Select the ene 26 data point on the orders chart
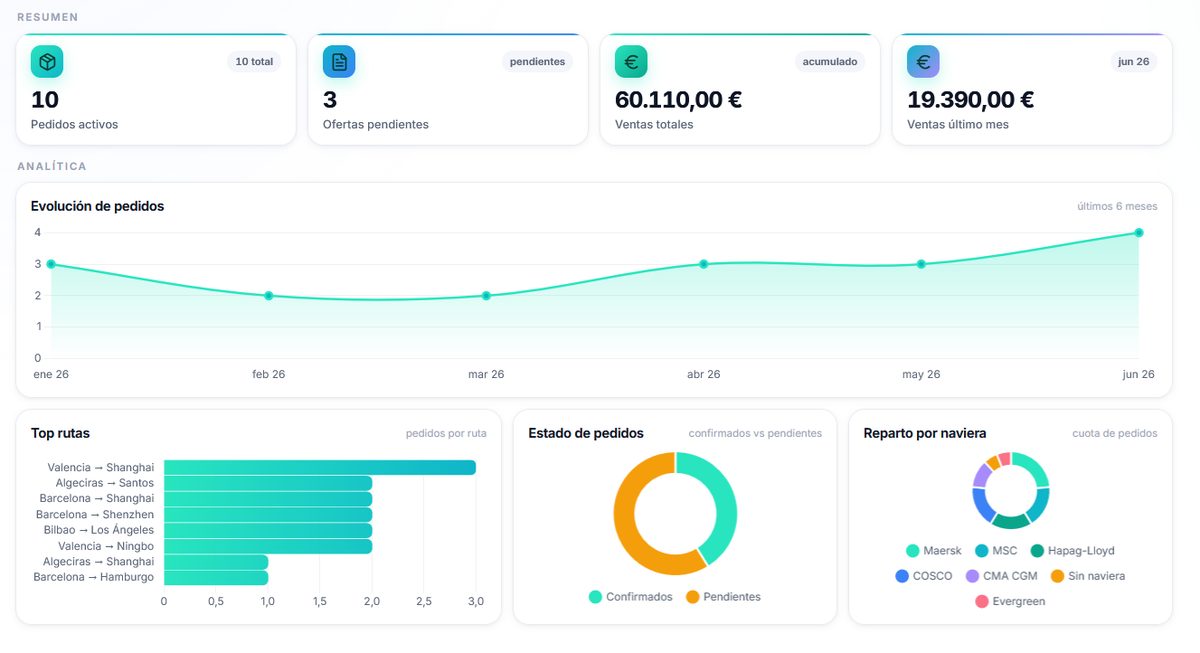This screenshot has width=1200, height=653. (51, 264)
